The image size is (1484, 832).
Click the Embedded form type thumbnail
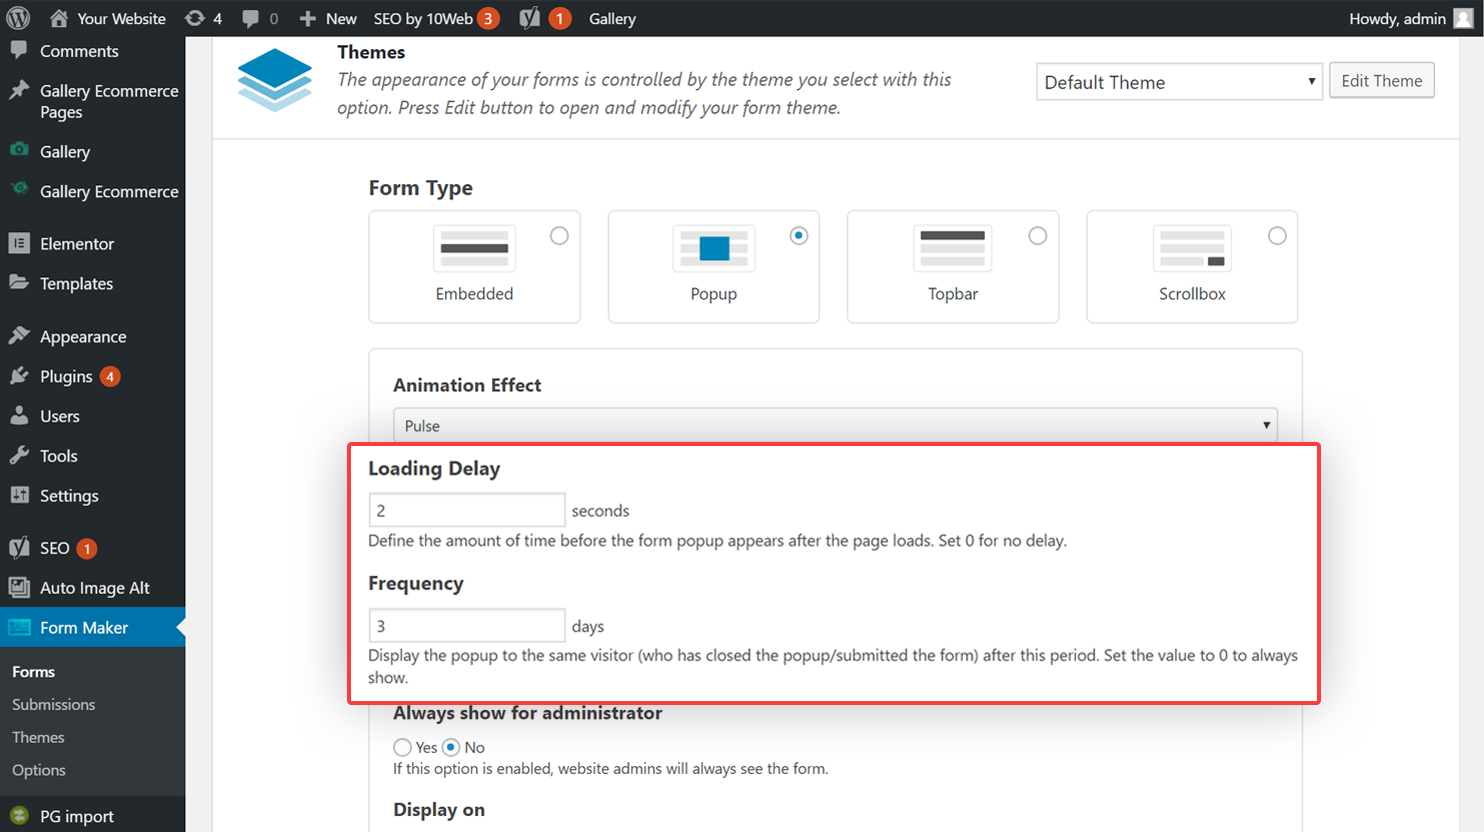click(474, 249)
